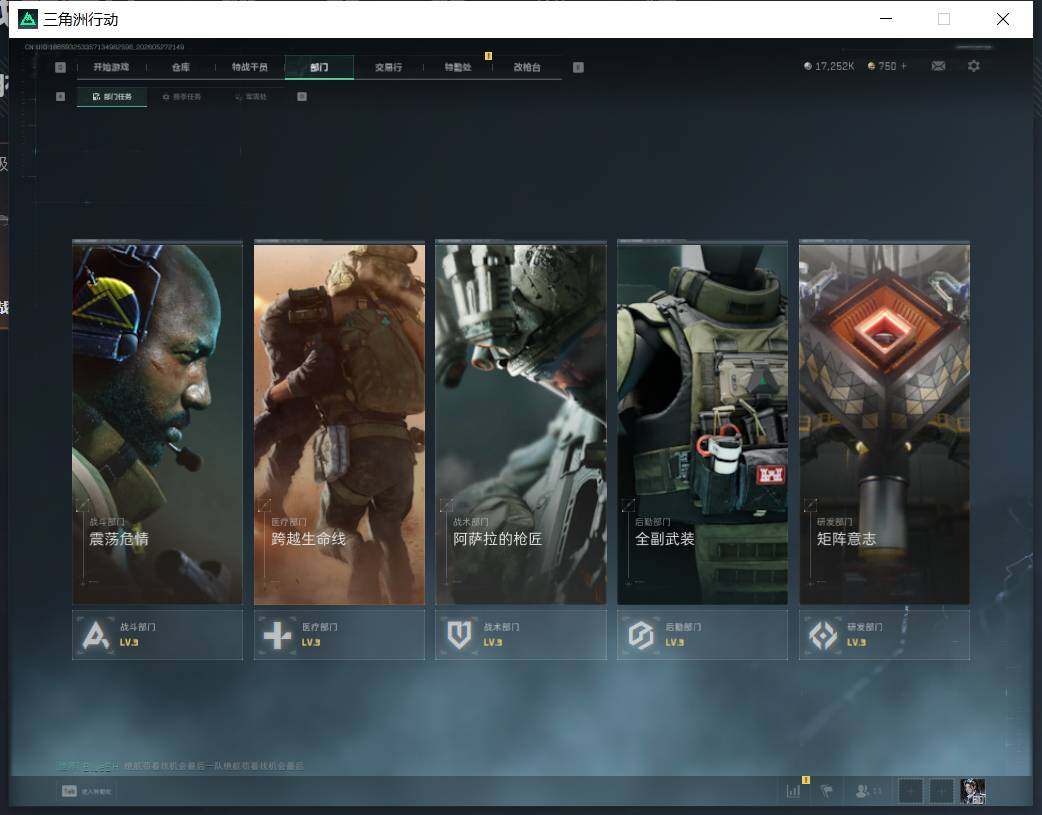Click the right key icon after sub-tabs
Screen dimensions: 1042x815
click(302, 96)
